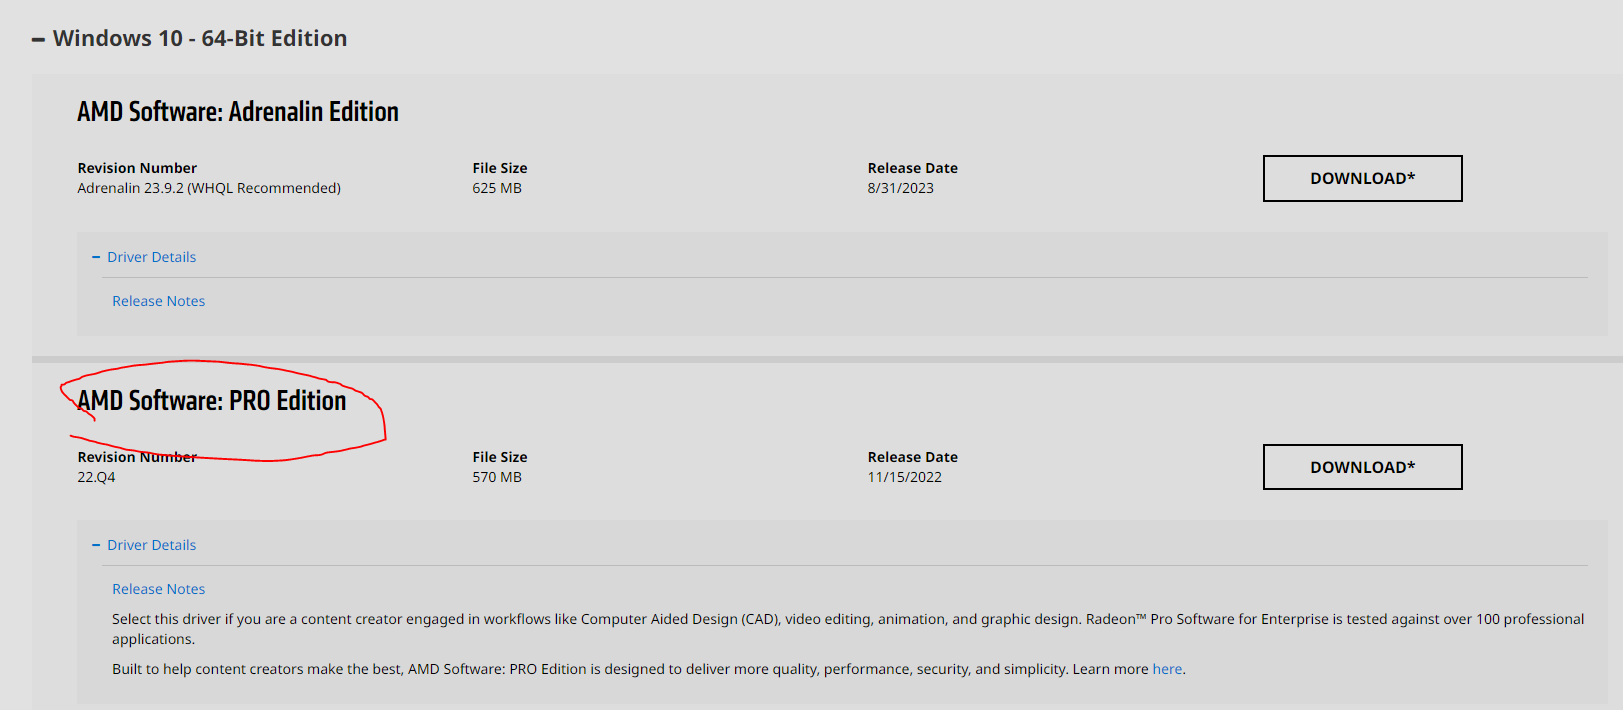Viewport: 1623px width, 710px height.
Task: Click the 8/31/2023 release date
Action: [x=900, y=188]
